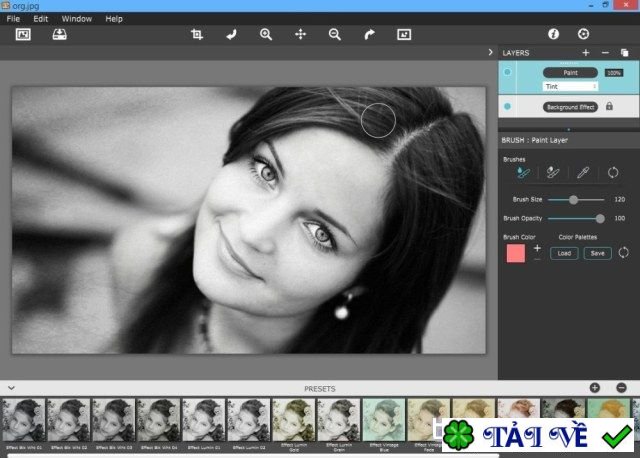Open the info icon in toolbar

[x=553, y=34]
